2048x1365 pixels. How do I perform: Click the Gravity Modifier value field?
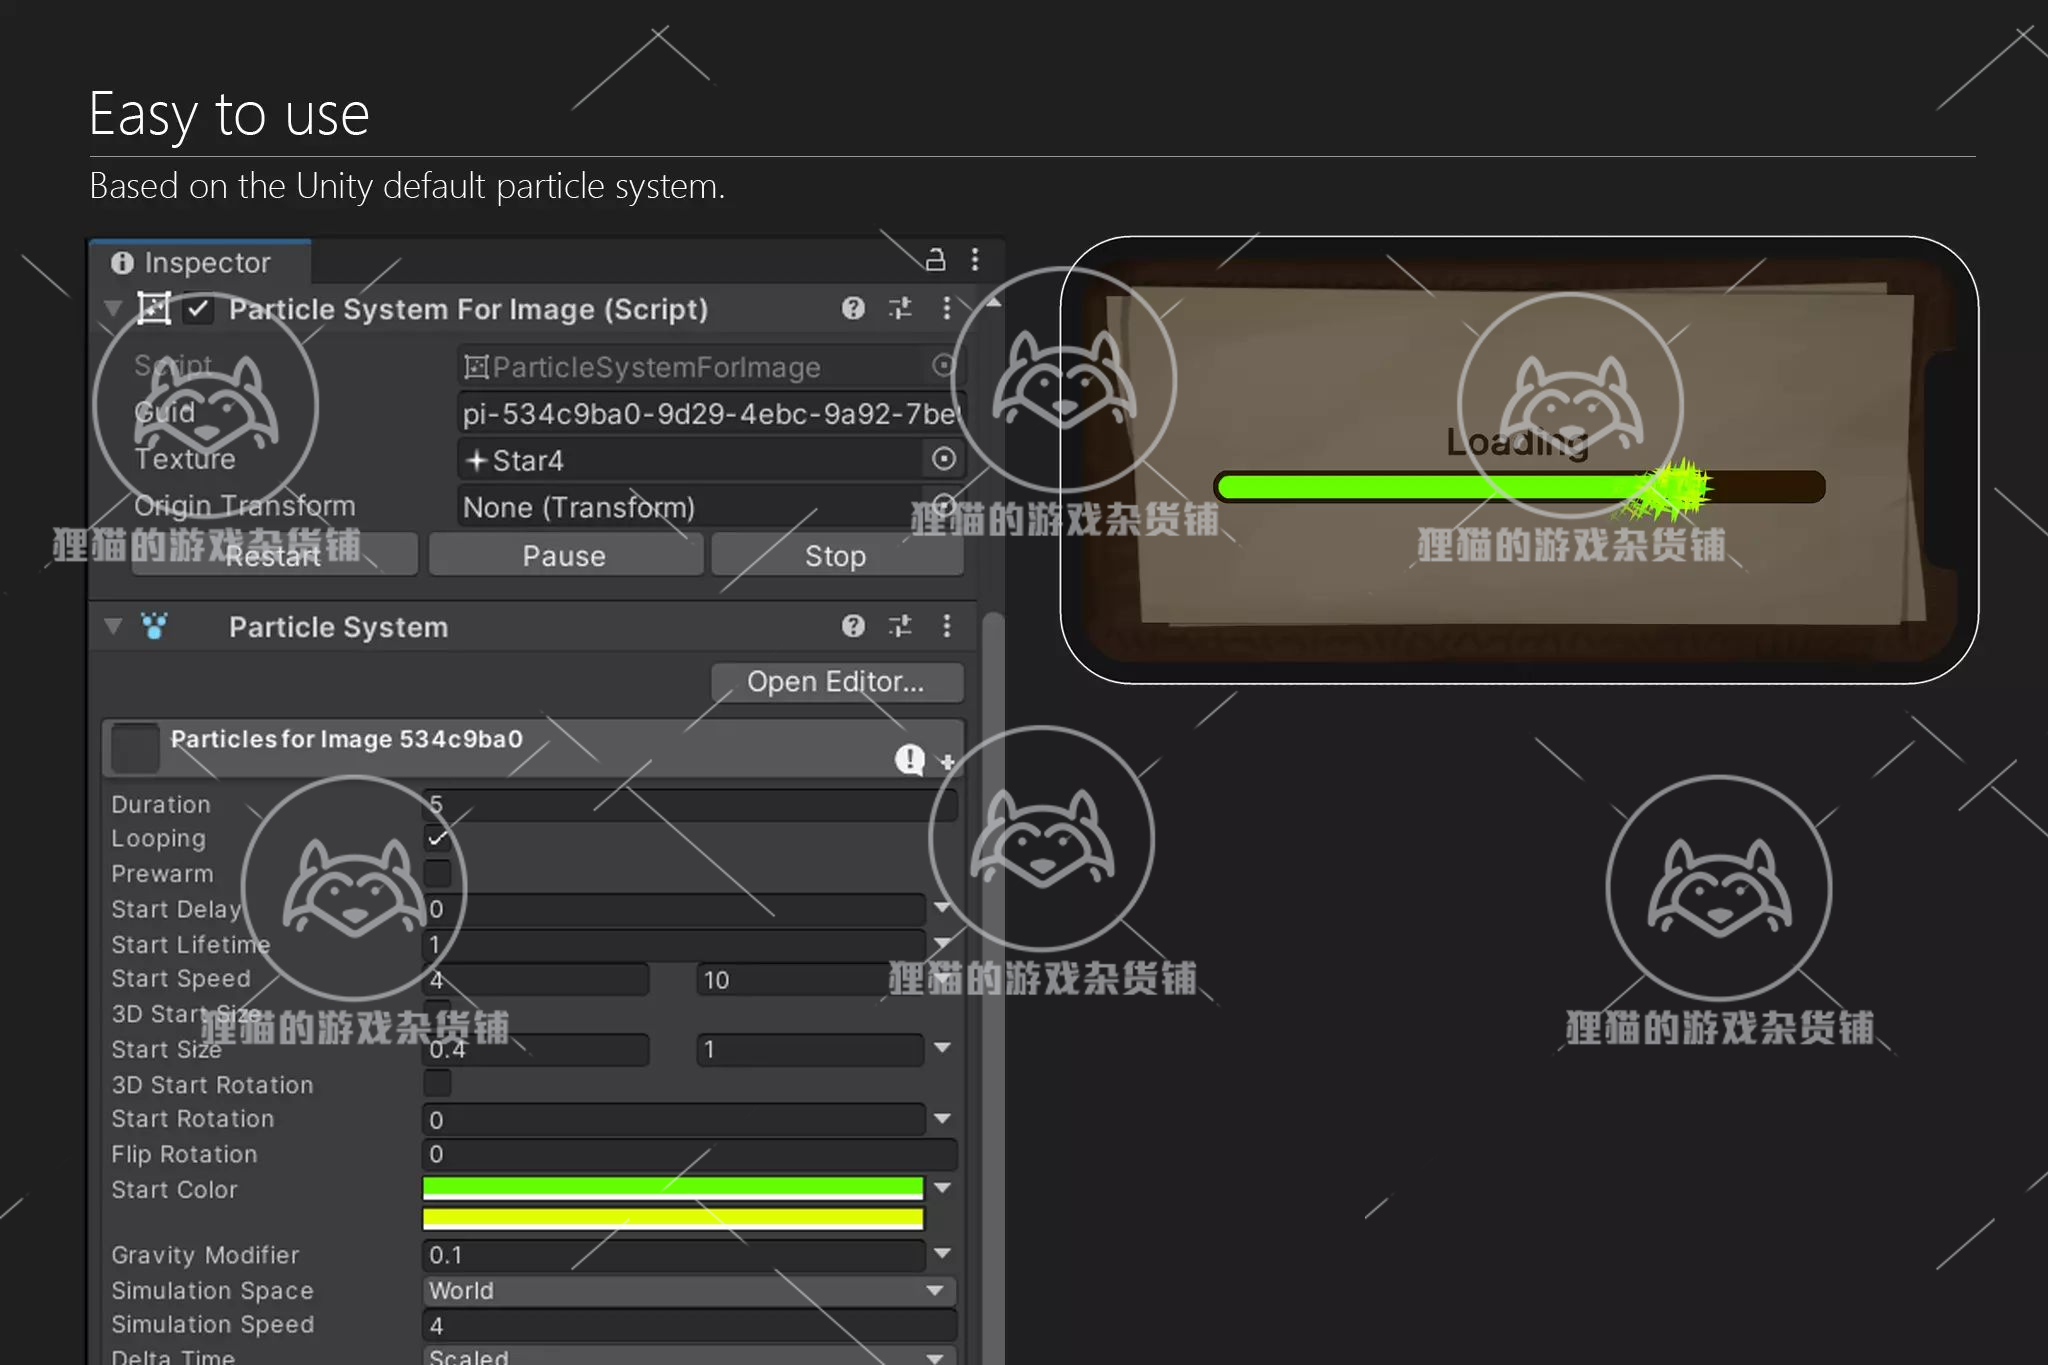(x=672, y=1254)
